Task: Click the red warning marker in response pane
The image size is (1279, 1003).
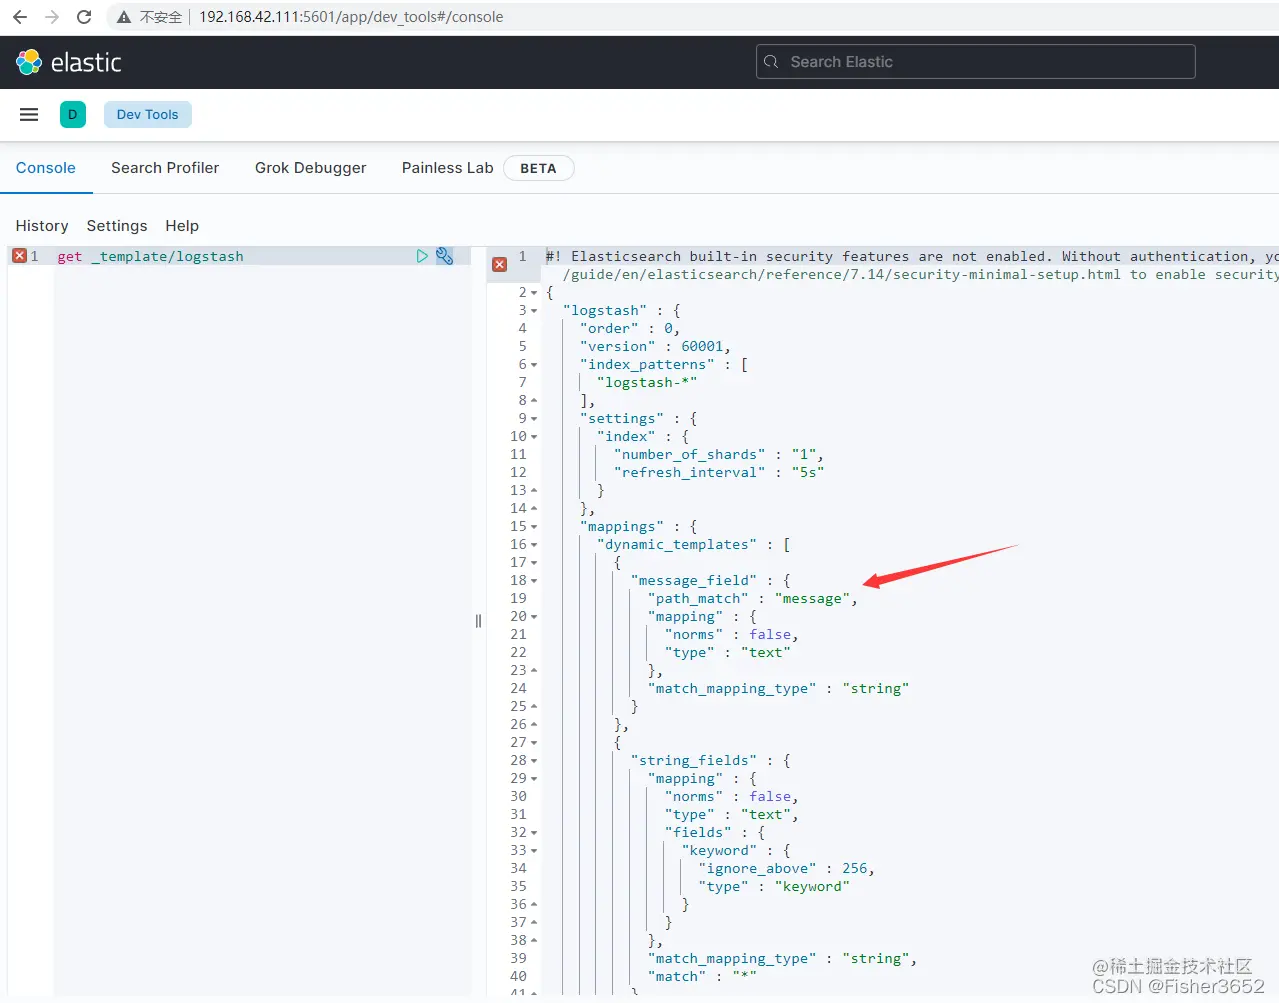Action: pyautogui.click(x=500, y=264)
